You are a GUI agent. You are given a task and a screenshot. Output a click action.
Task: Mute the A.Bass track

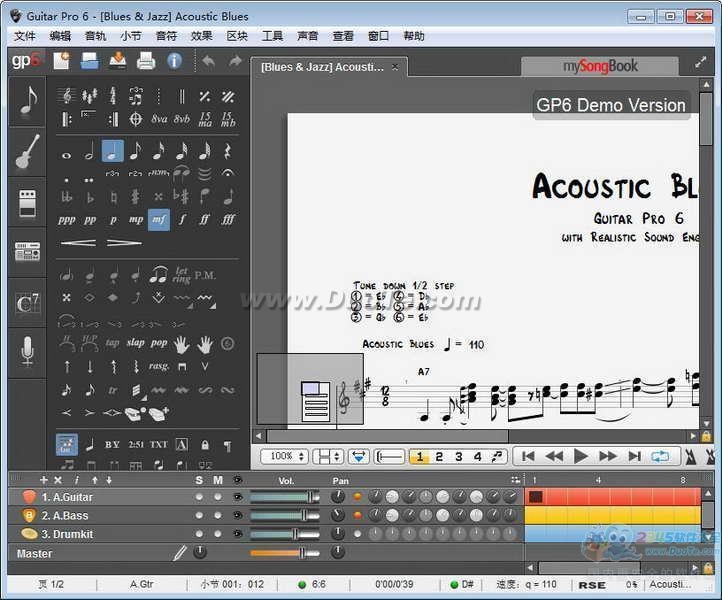217,515
